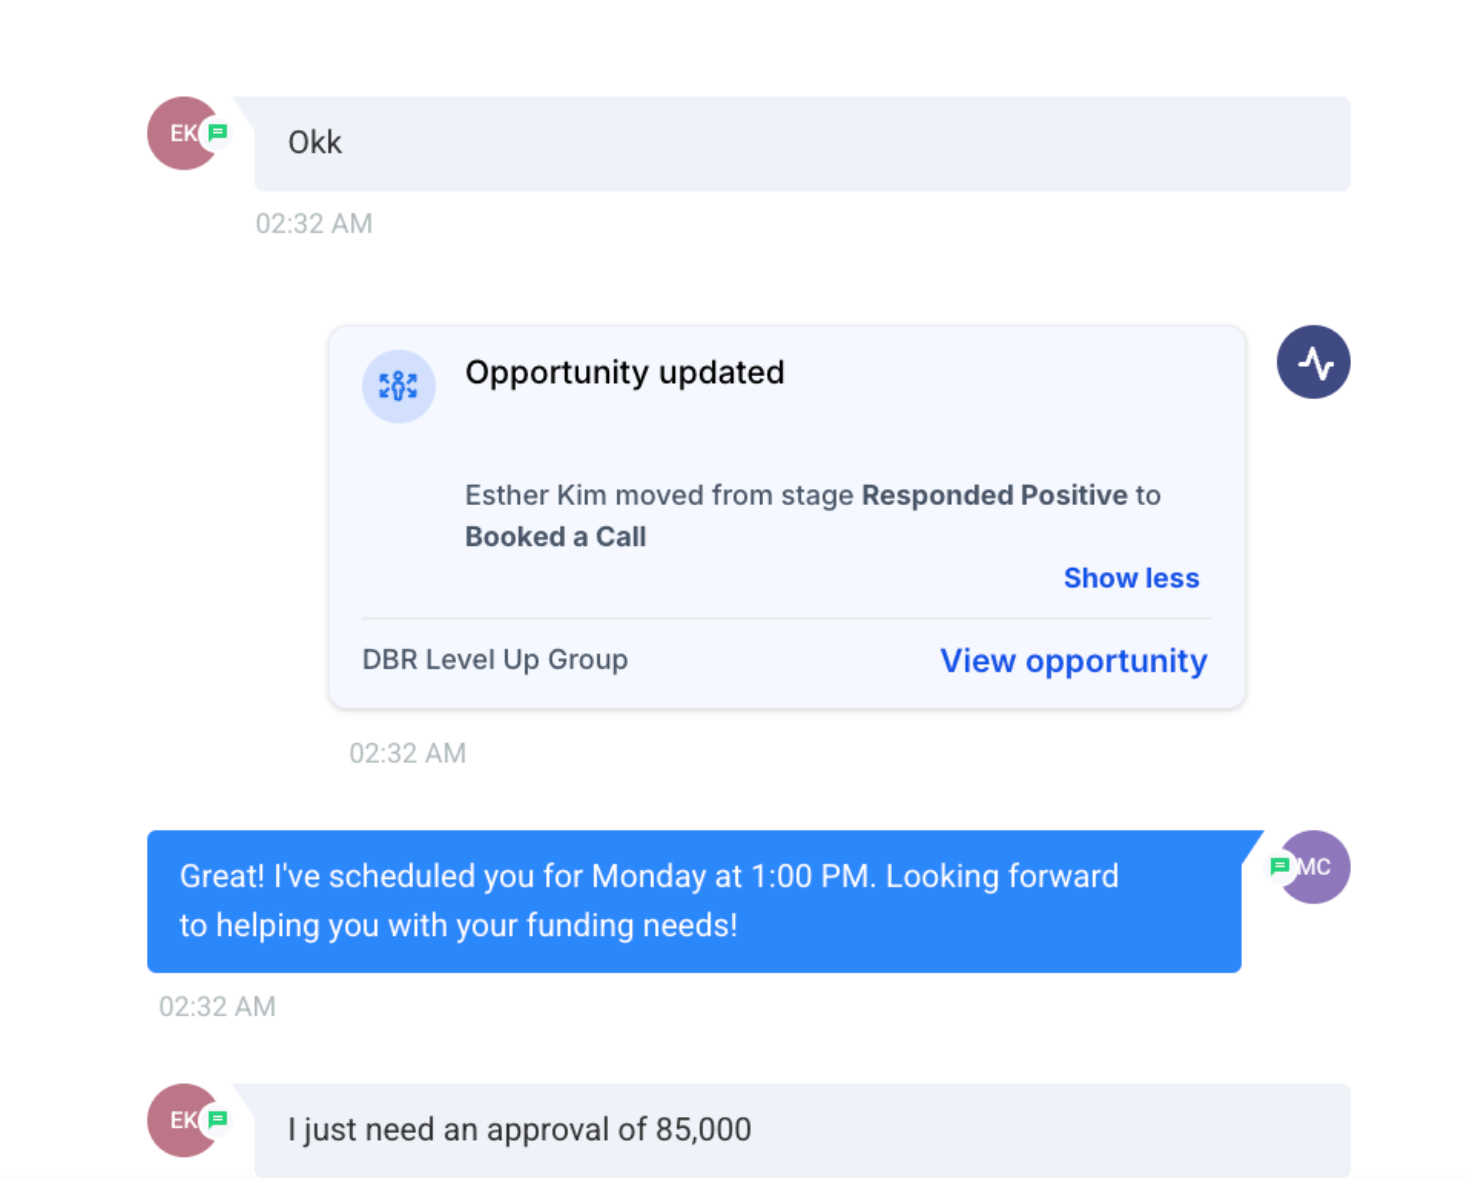Click the green chat badge next to MC avatar
1466x1178 pixels.
click(x=1279, y=866)
